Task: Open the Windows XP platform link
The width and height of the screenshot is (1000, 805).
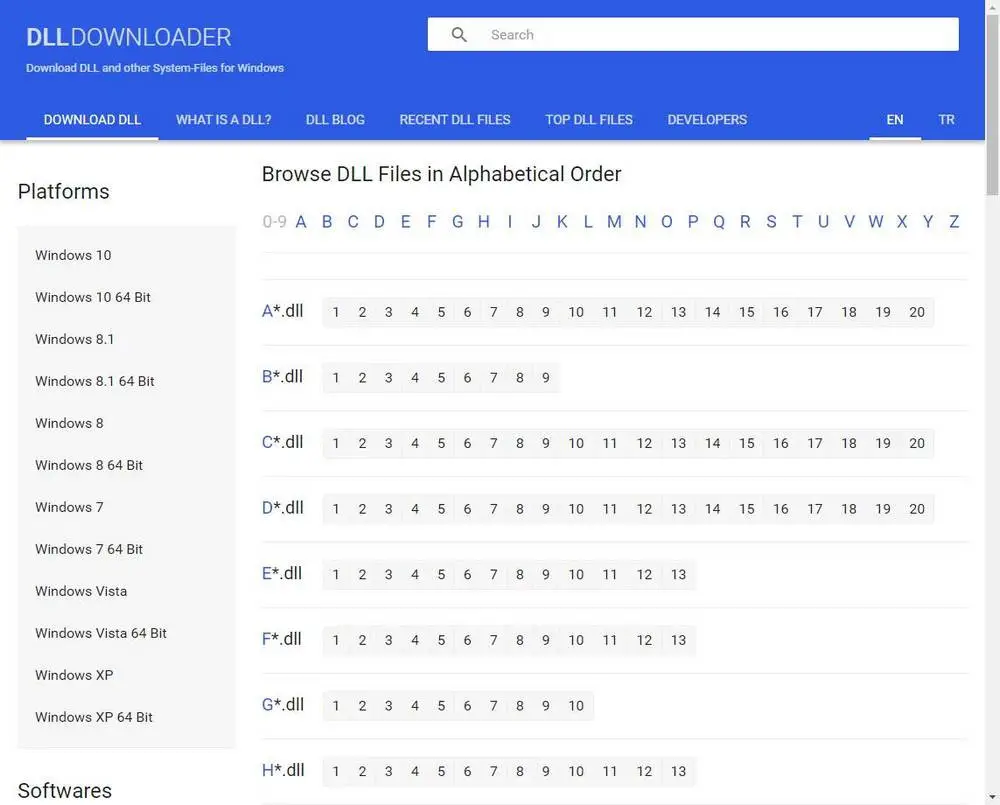Action: [75, 676]
